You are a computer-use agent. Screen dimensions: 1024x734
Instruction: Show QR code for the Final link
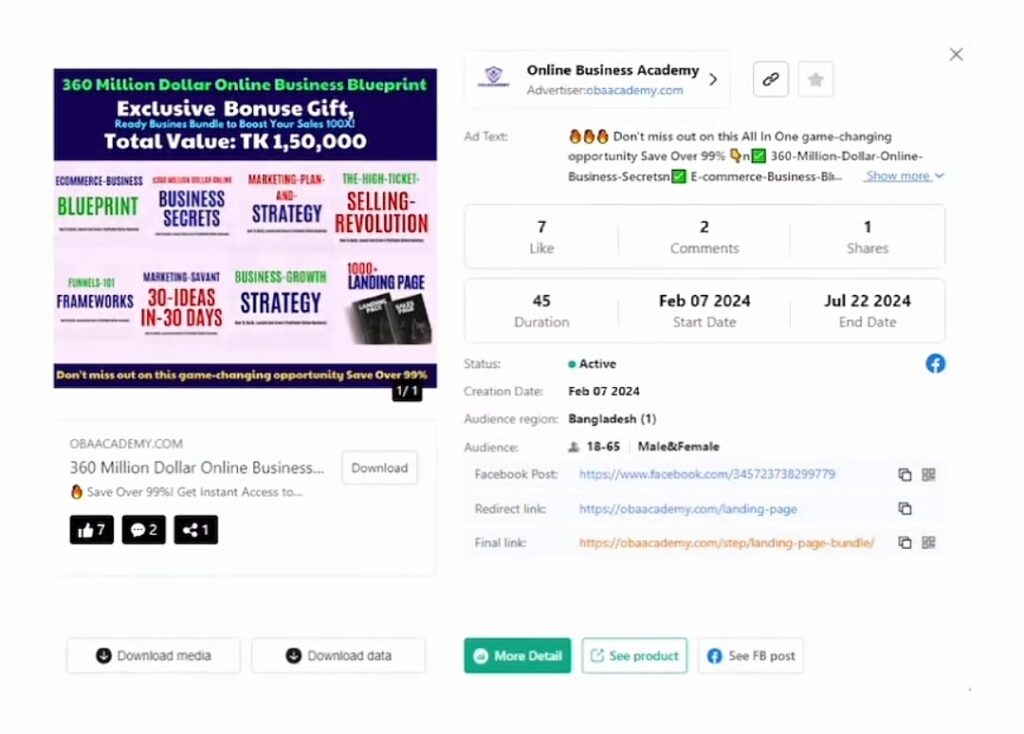tap(929, 543)
